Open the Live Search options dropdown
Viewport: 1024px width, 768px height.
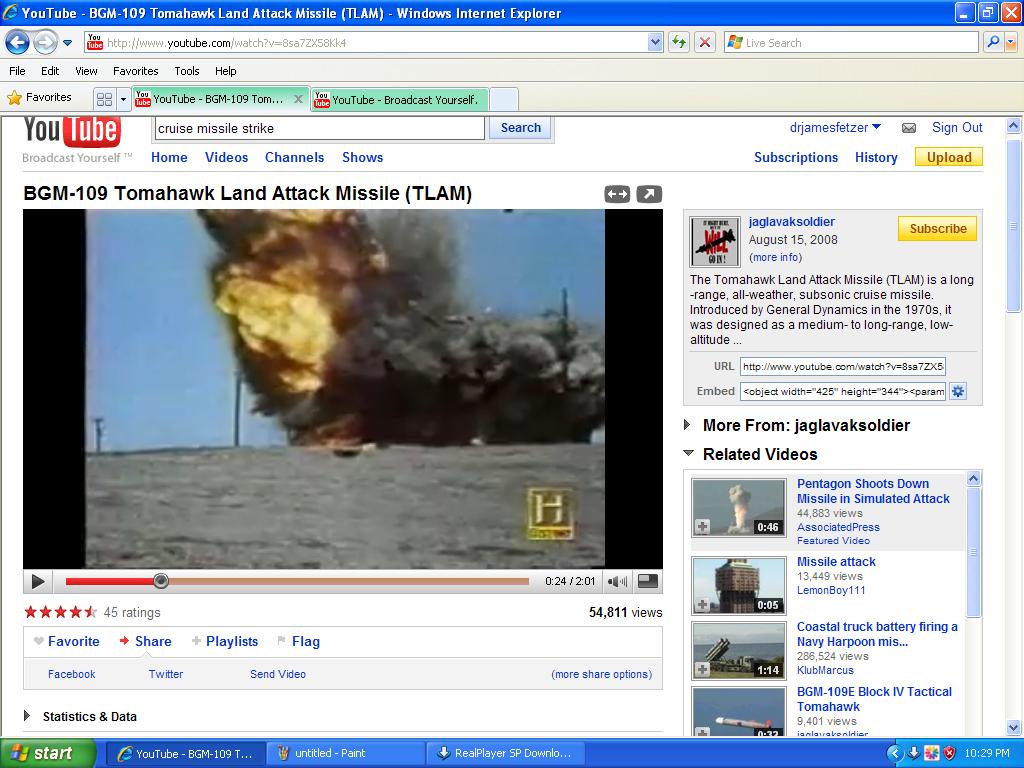(x=1011, y=42)
